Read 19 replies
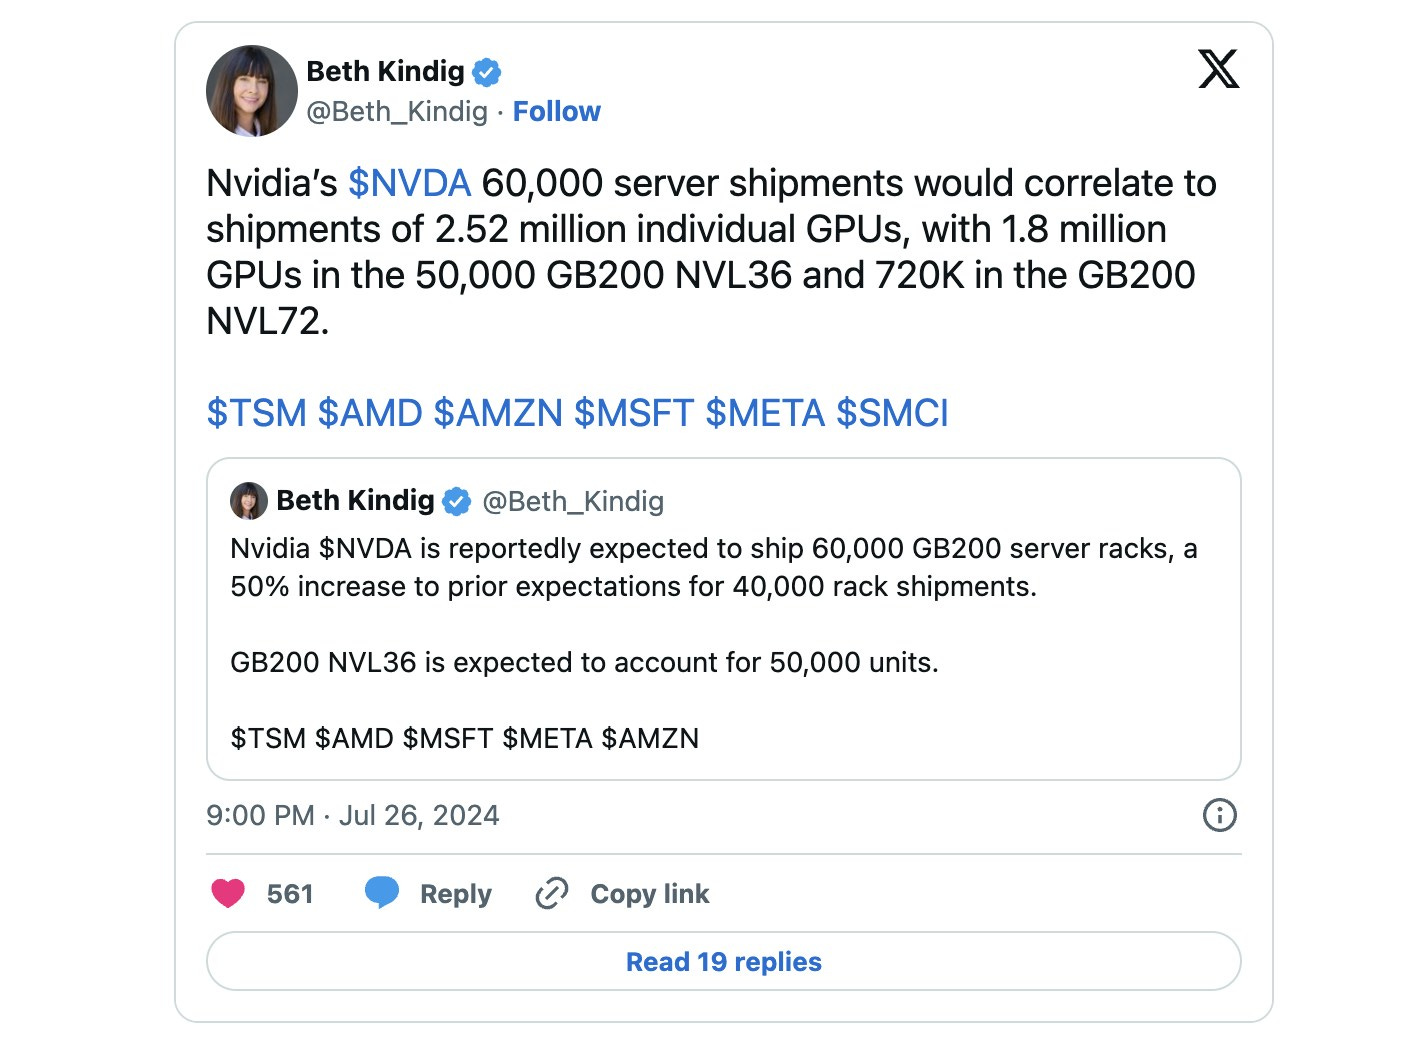Screen dimensions: 1414x1050 pyautogui.click(x=722, y=961)
